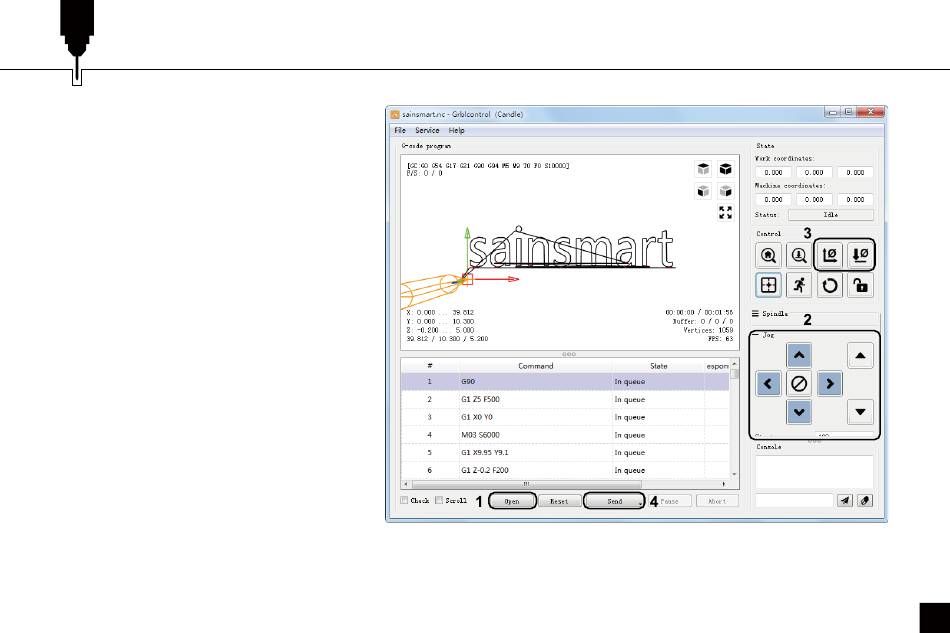Enable the Check mode checkbox
950x633 pixels.
404,500
